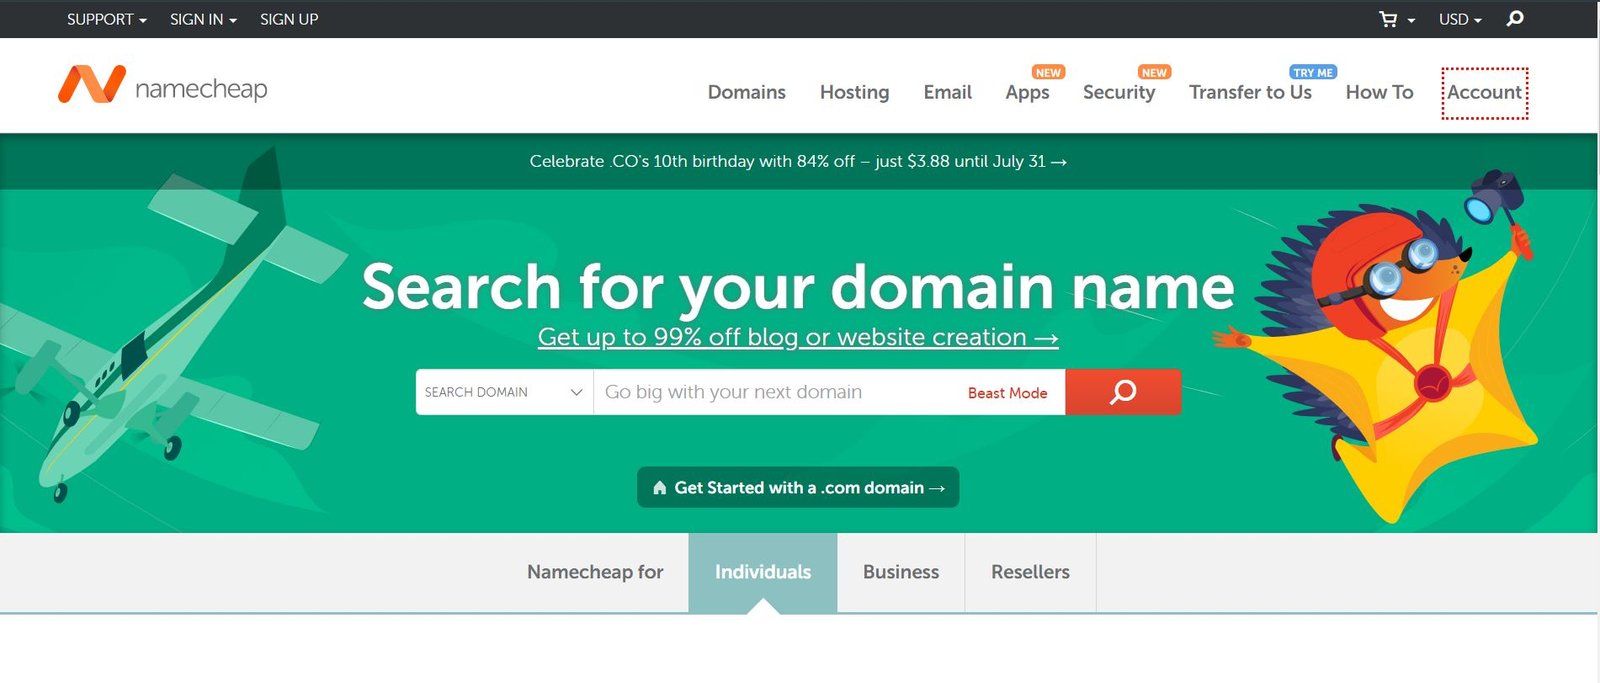The height and width of the screenshot is (683, 1600).
Task: Expand the Support dropdown menu
Action: [x=106, y=19]
